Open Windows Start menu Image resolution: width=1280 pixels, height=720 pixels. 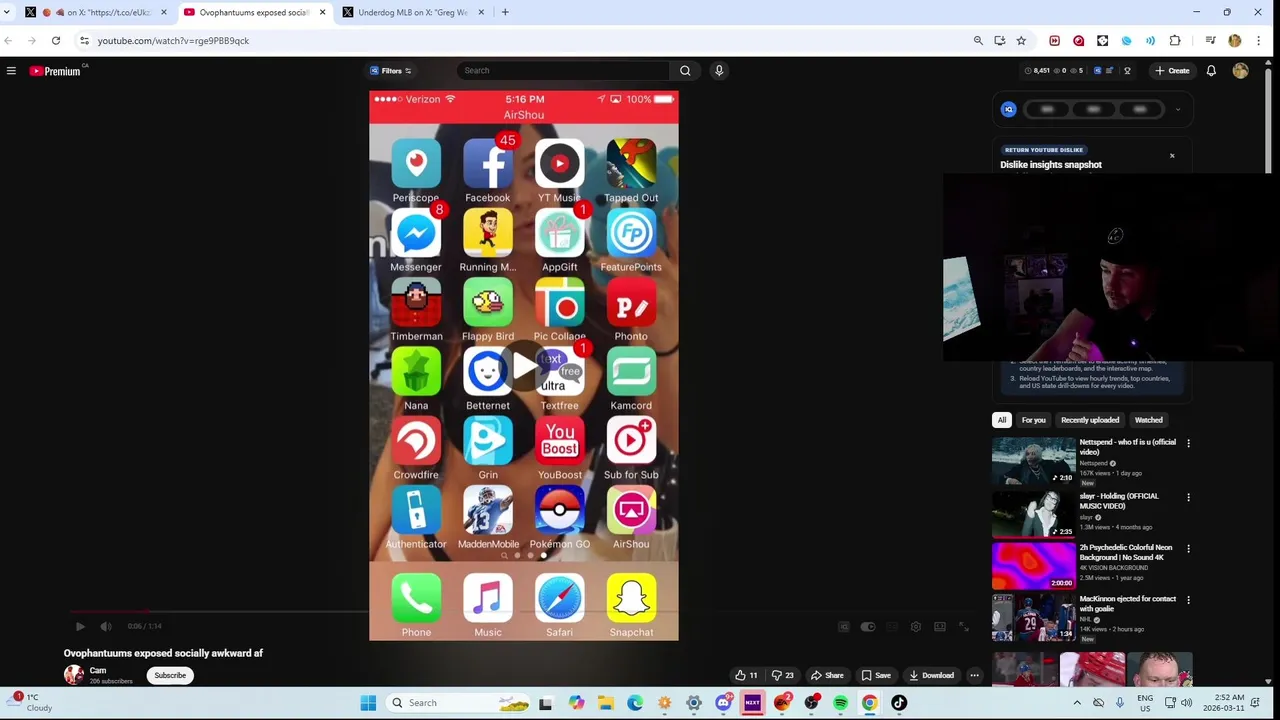click(x=368, y=703)
